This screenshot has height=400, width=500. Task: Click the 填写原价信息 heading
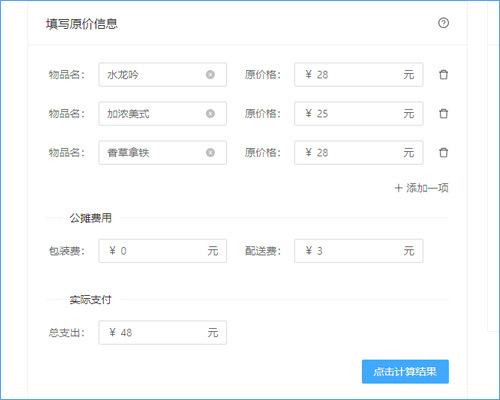click(82, 24)
